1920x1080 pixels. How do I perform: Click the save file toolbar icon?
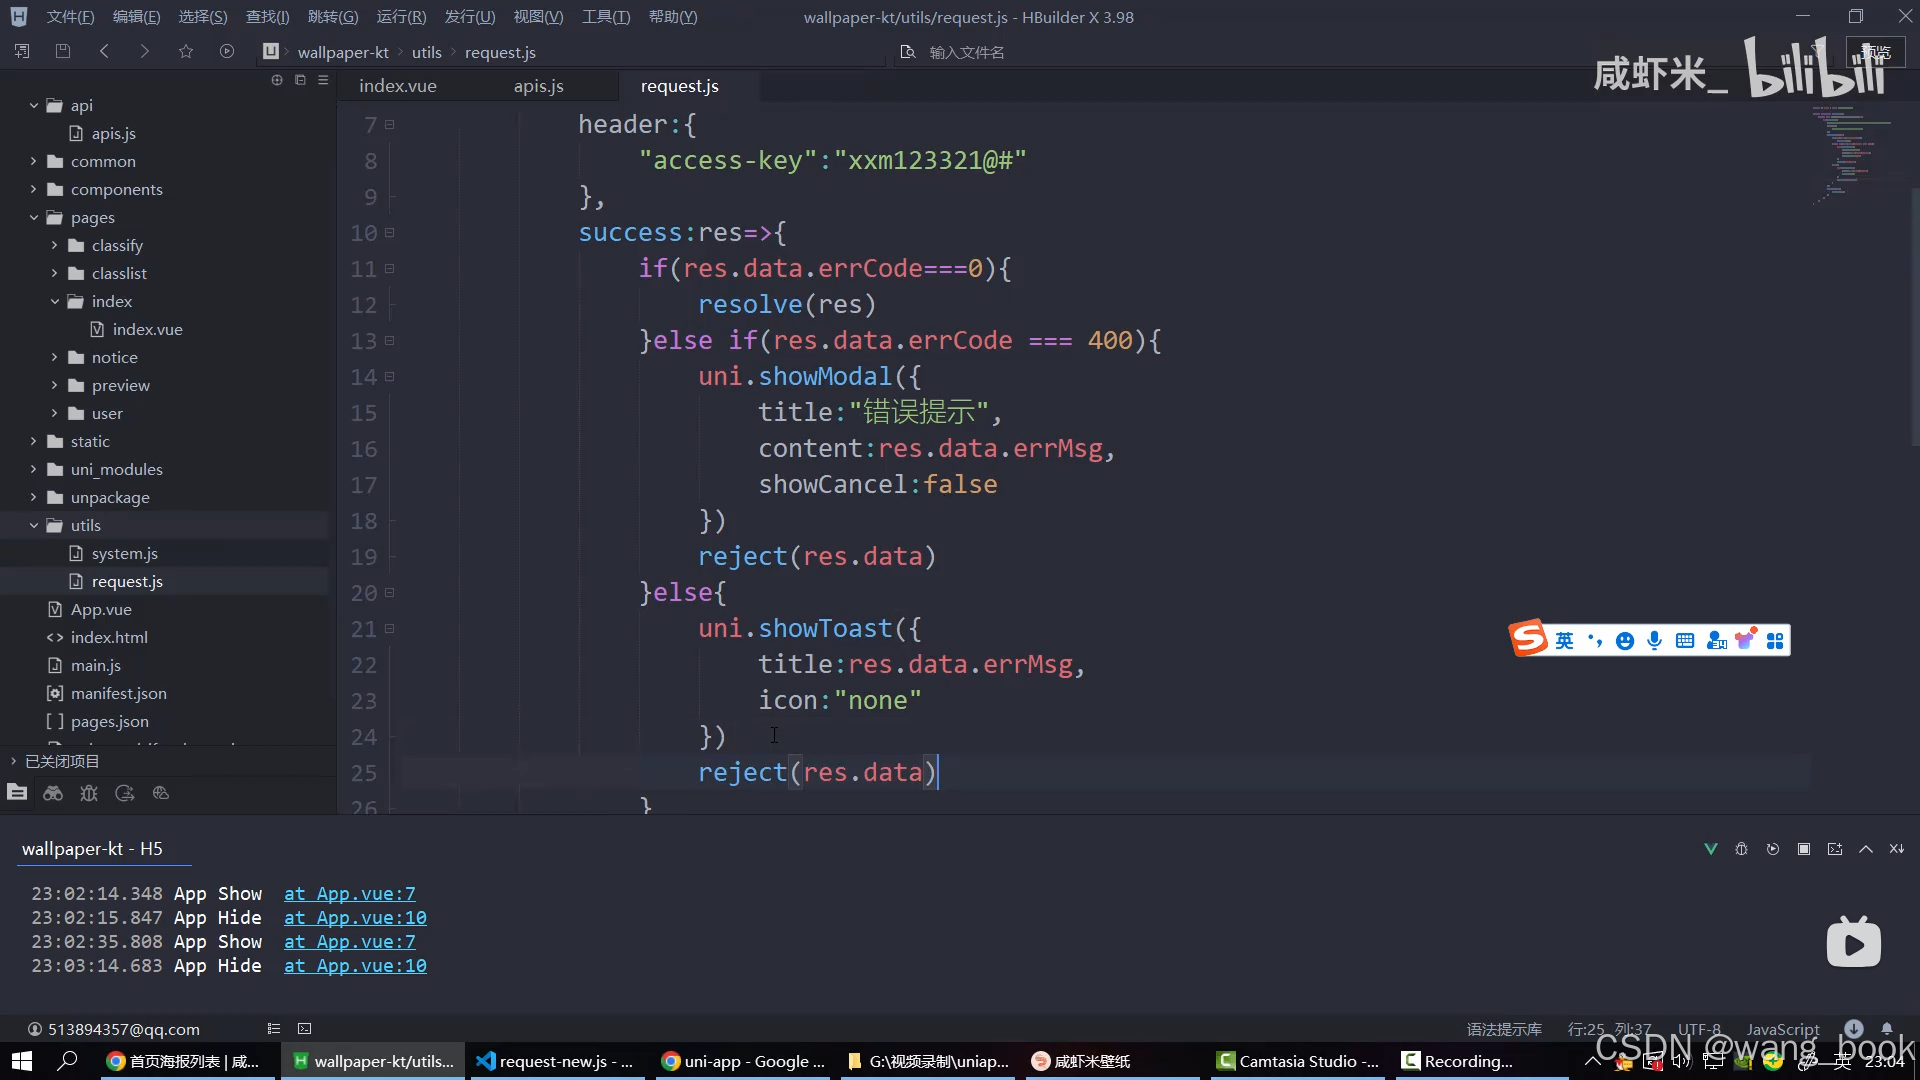(x=63, y=51)
